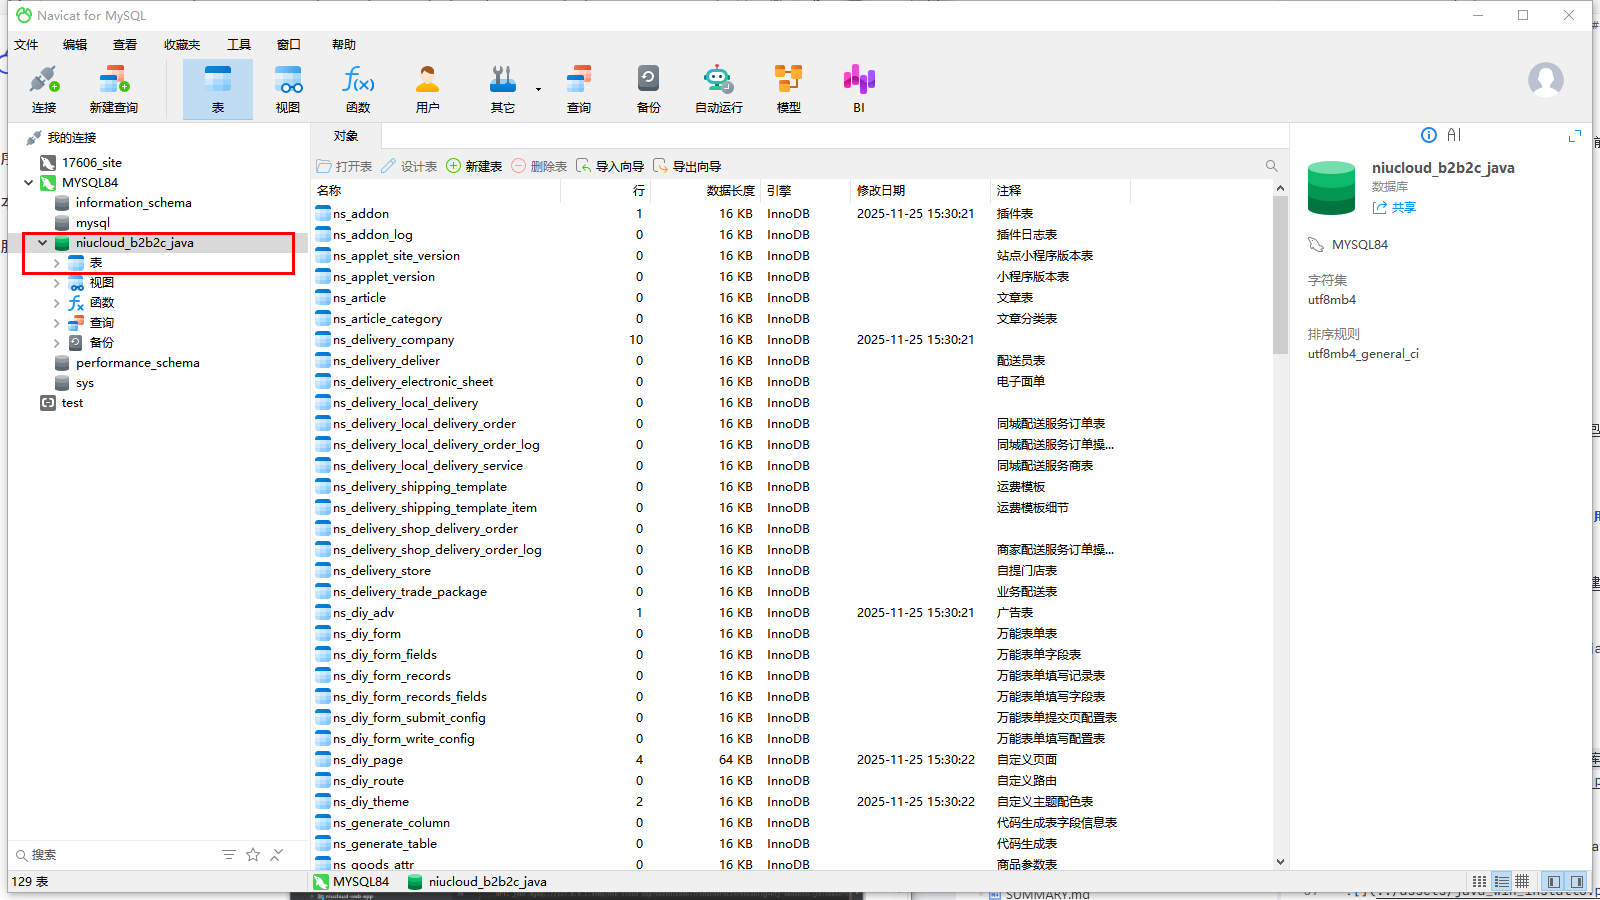Expand the 视图 (Views) tree node
The width and height of the screenshot is (1600, 900).
(57, 283)
